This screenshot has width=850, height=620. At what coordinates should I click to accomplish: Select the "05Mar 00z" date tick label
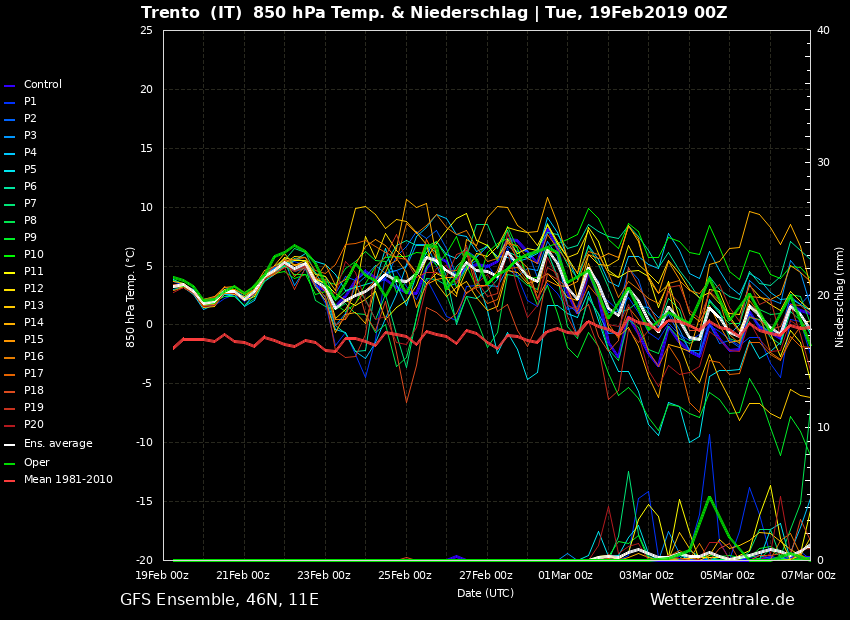point(727,576)
